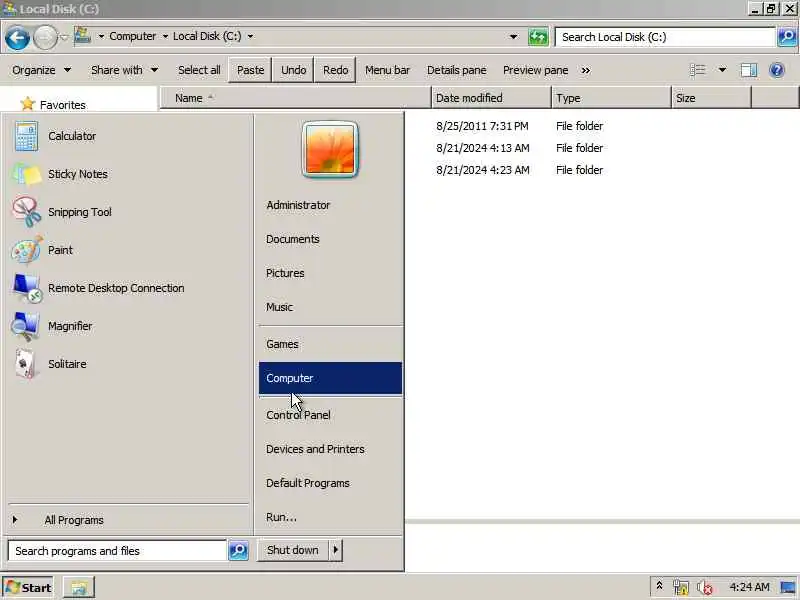Open Windows Explorer taskbar icon

(x=79, y=587)
